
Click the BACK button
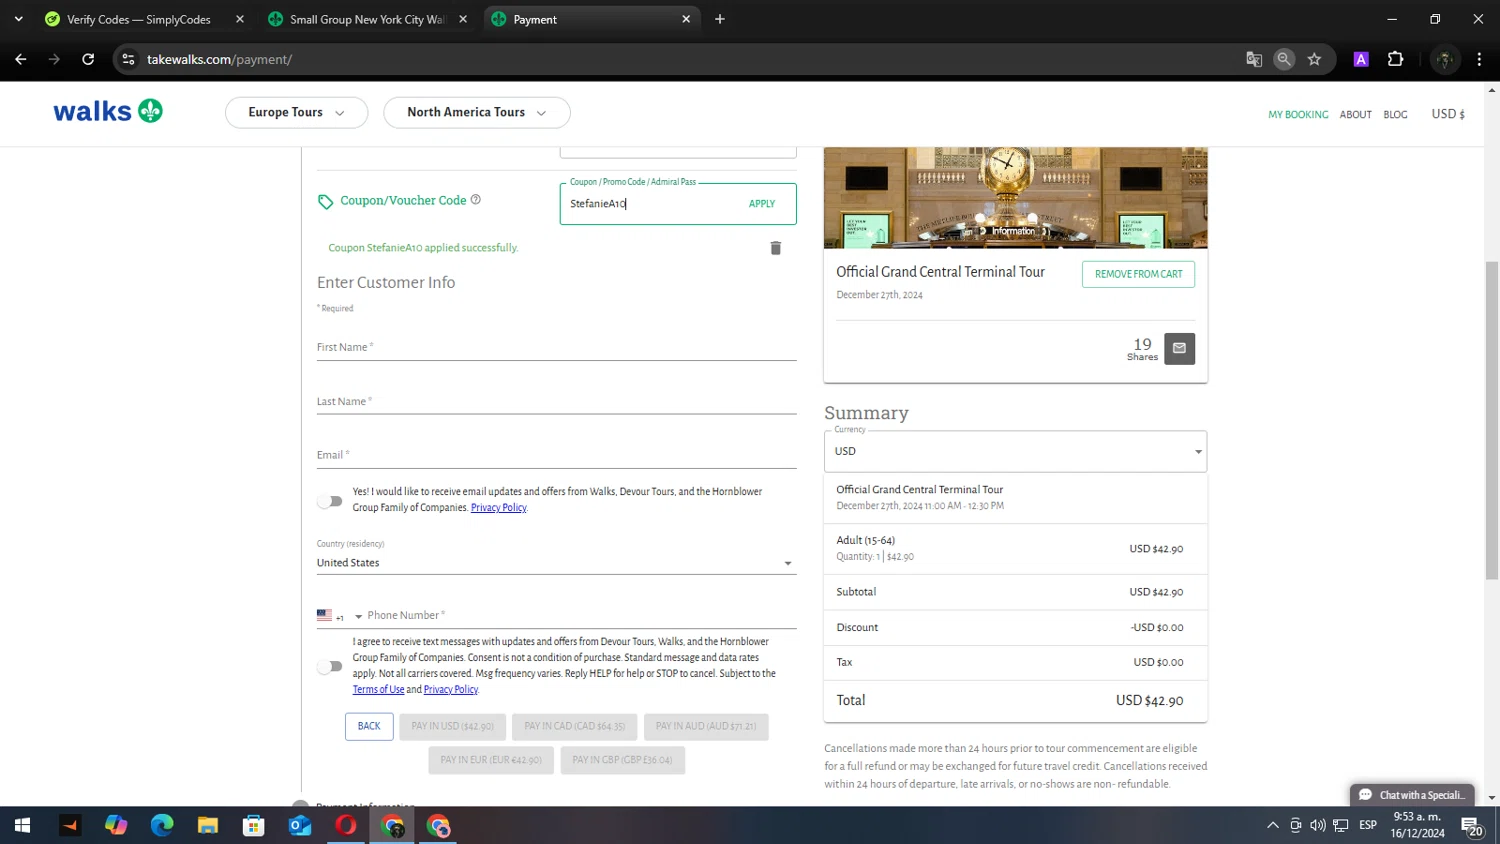369,726
